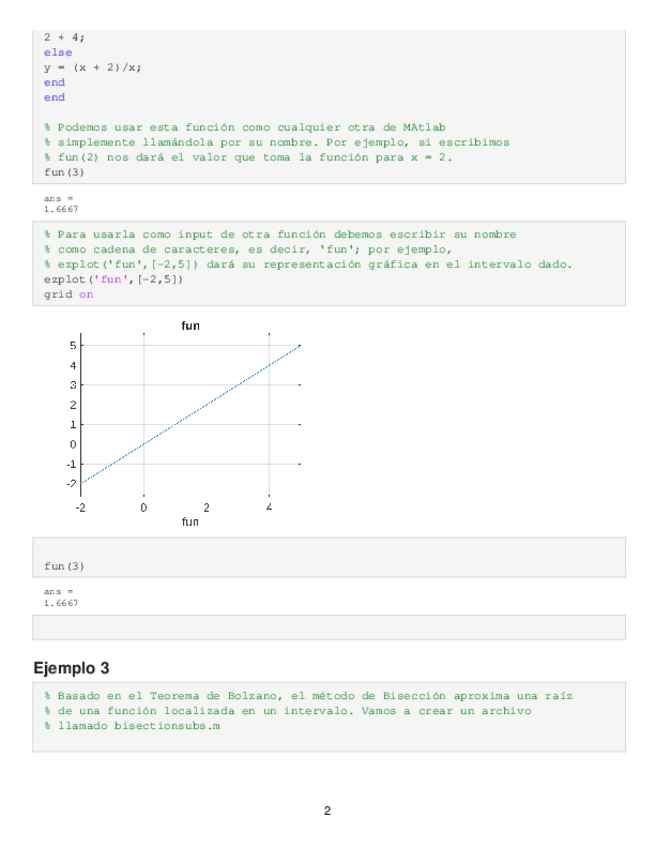The image size is (655, 848).
Task: Click the empty gray block above Ejemplo 3
Action: pos(329,627)
